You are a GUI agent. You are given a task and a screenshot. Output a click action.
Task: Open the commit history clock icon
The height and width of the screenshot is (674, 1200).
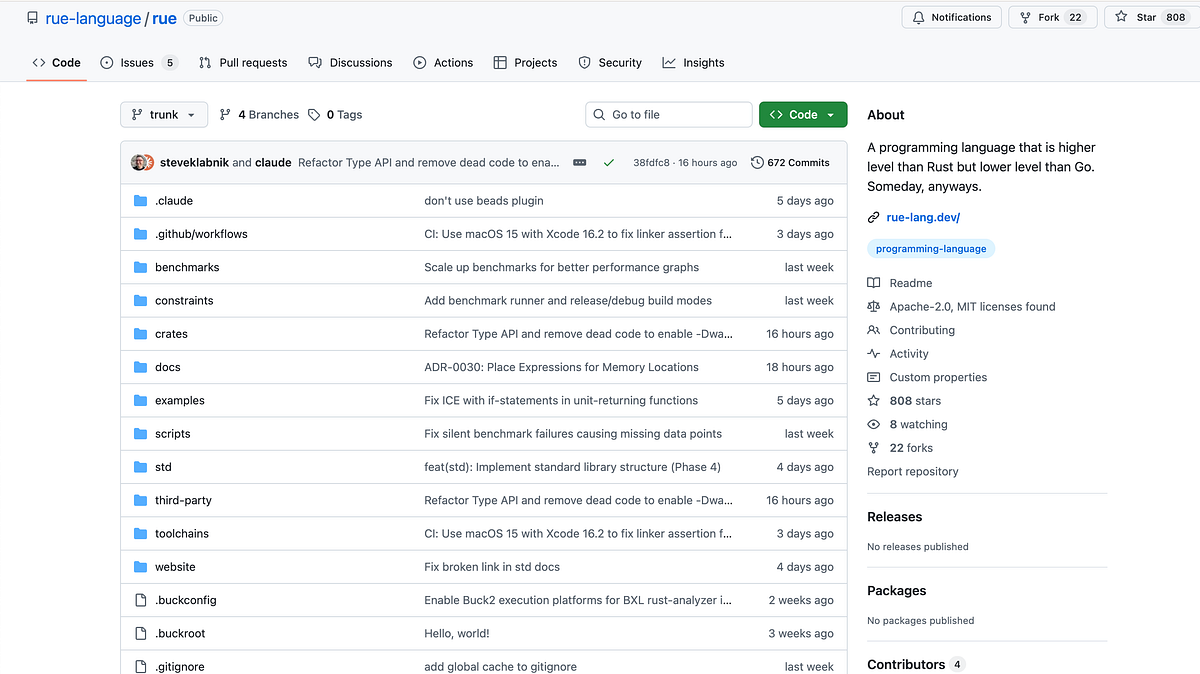[x=757, y=162]
